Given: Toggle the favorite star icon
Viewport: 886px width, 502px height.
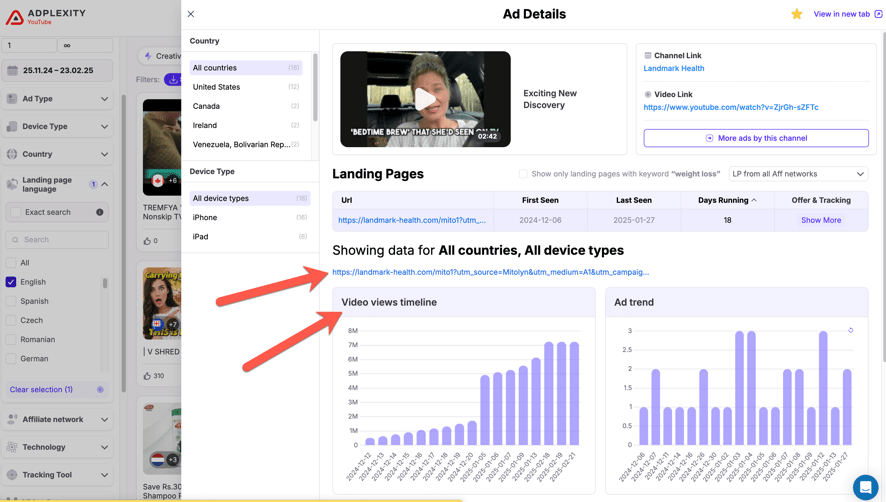Looking at the screenshot, I should pos(797,14).
